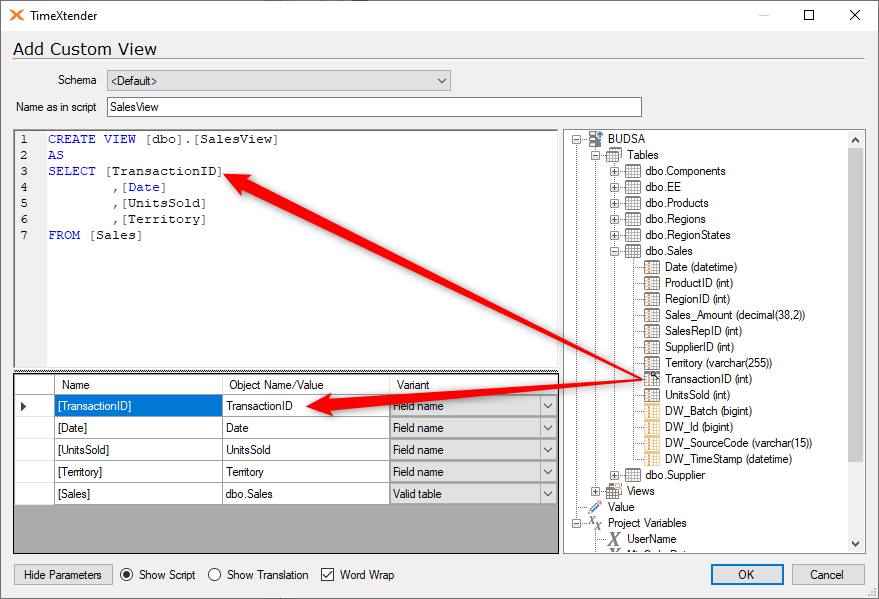Click the dbo.RegionStates table icon
This screenshot has height=599, width=879.
point(633,235)
